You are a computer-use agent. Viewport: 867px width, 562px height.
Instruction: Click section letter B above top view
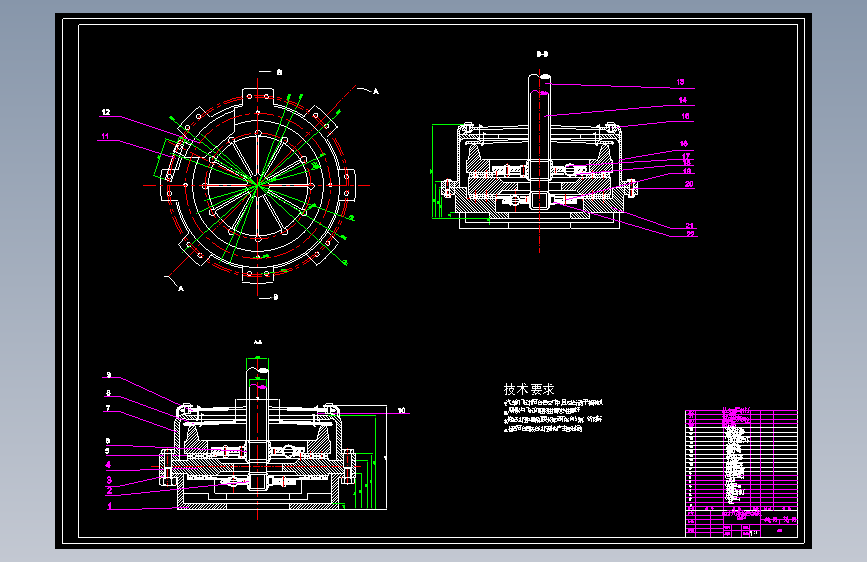tap(279, 72)
